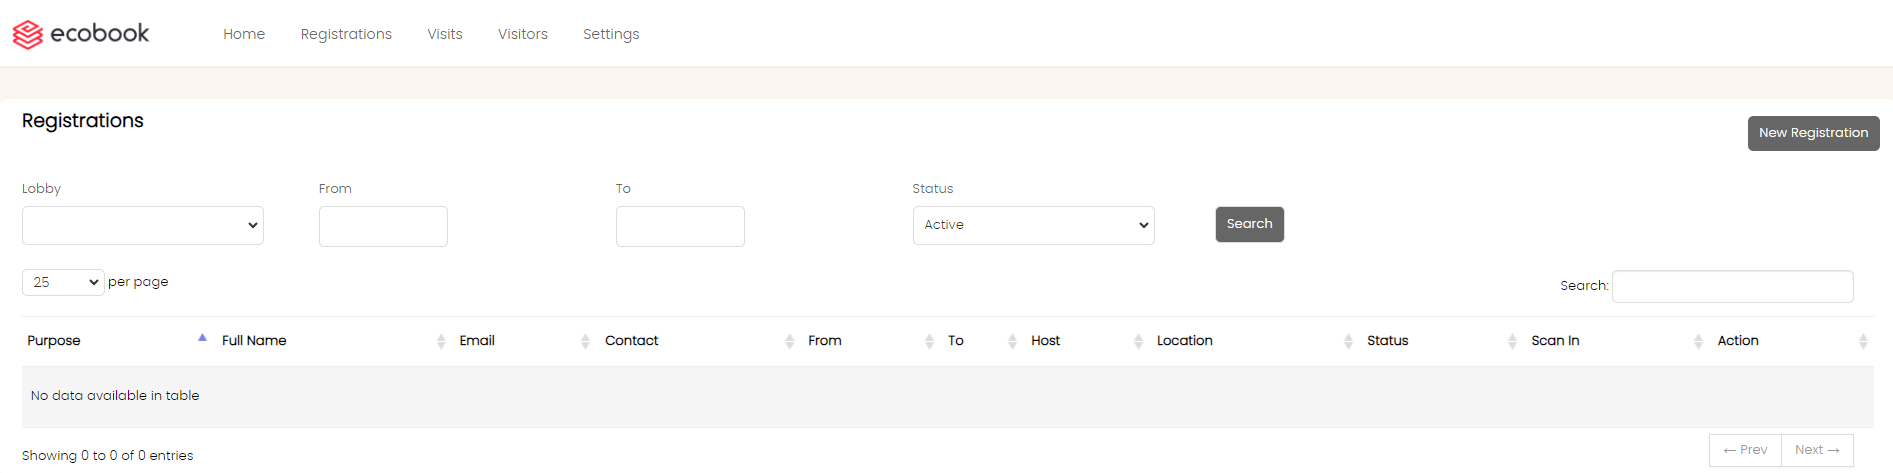This screenshot has height=473, width=1893.
Task: Change the 25 per page dropdown
Action: tap(63, 282)
